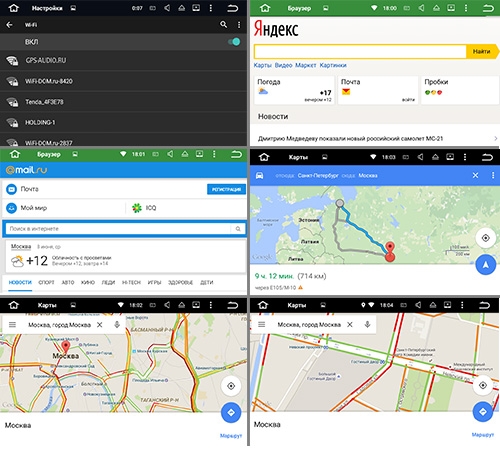Click Маршрут link in Maps showing 18:04
Viewport: 500px width, 451px height.
(483, 435)
